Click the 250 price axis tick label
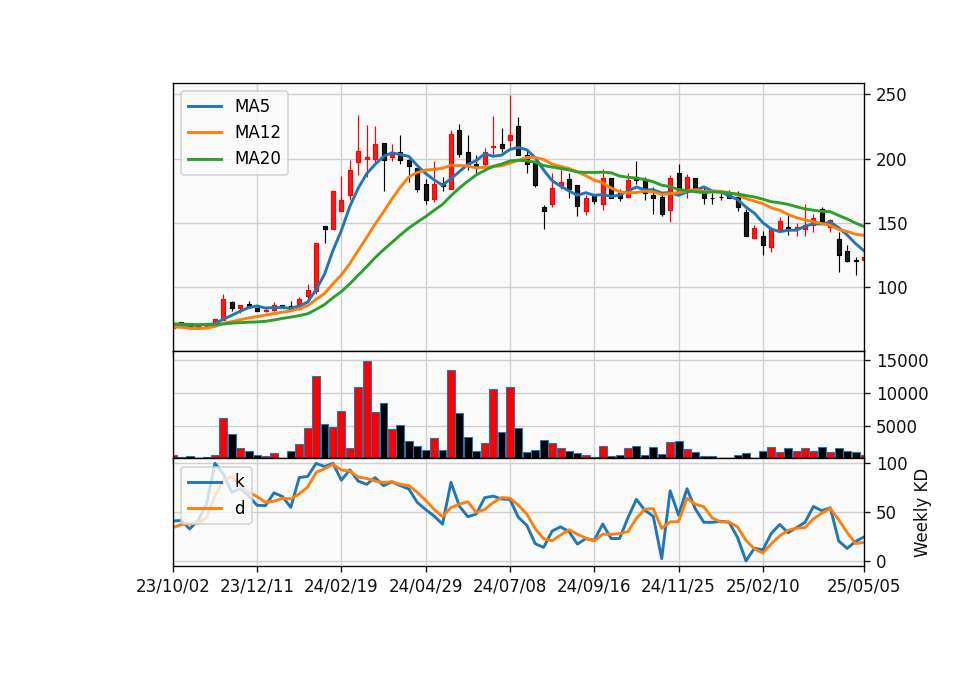Screen dimensions: 960x690 pos(891,96)
